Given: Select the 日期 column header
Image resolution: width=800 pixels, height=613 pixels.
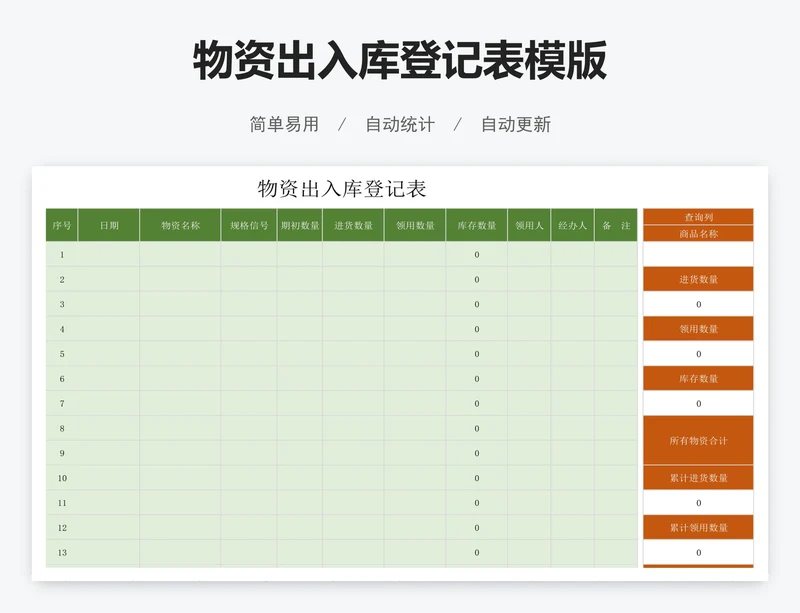Looking at the screenshot, I should [x=109, y=226].
